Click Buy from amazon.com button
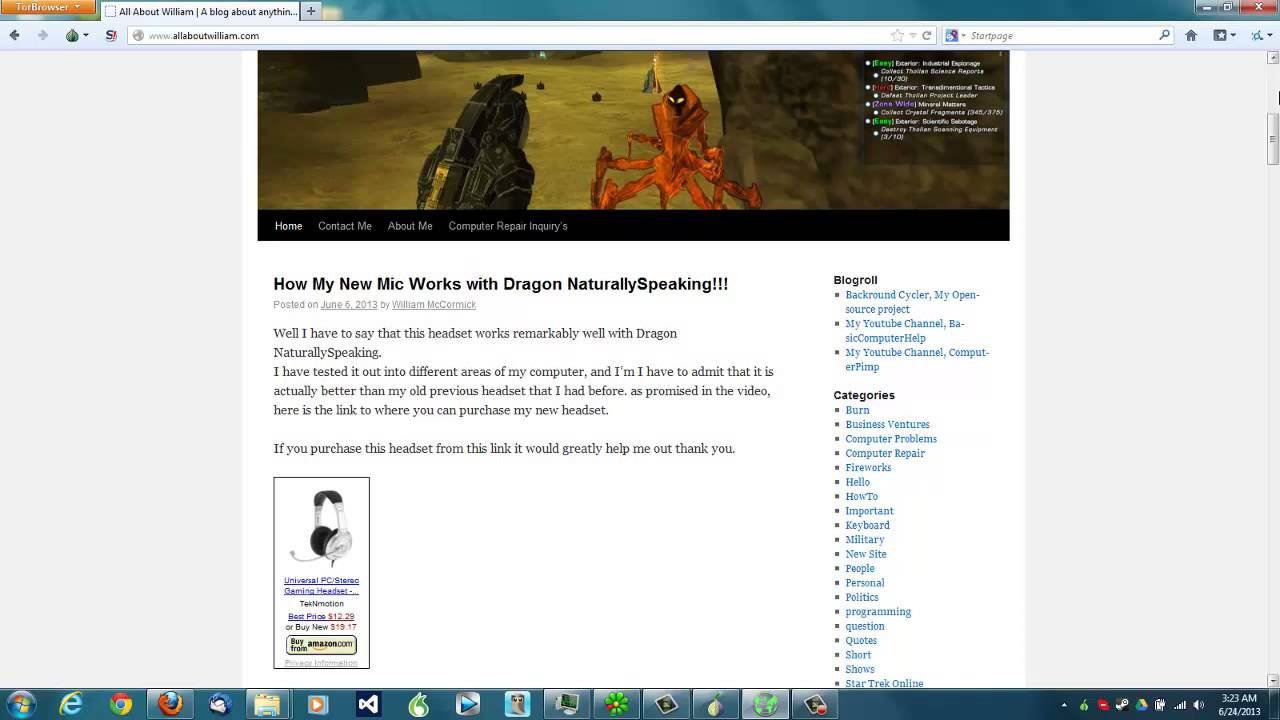This screenshot has height=720, width=1280. click(321, 645)
